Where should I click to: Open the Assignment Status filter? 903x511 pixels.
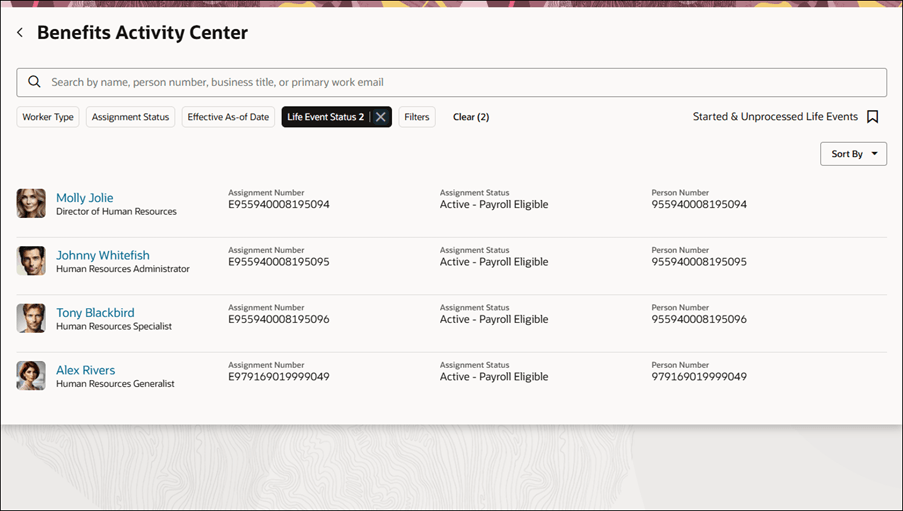[x=130, y=117]
